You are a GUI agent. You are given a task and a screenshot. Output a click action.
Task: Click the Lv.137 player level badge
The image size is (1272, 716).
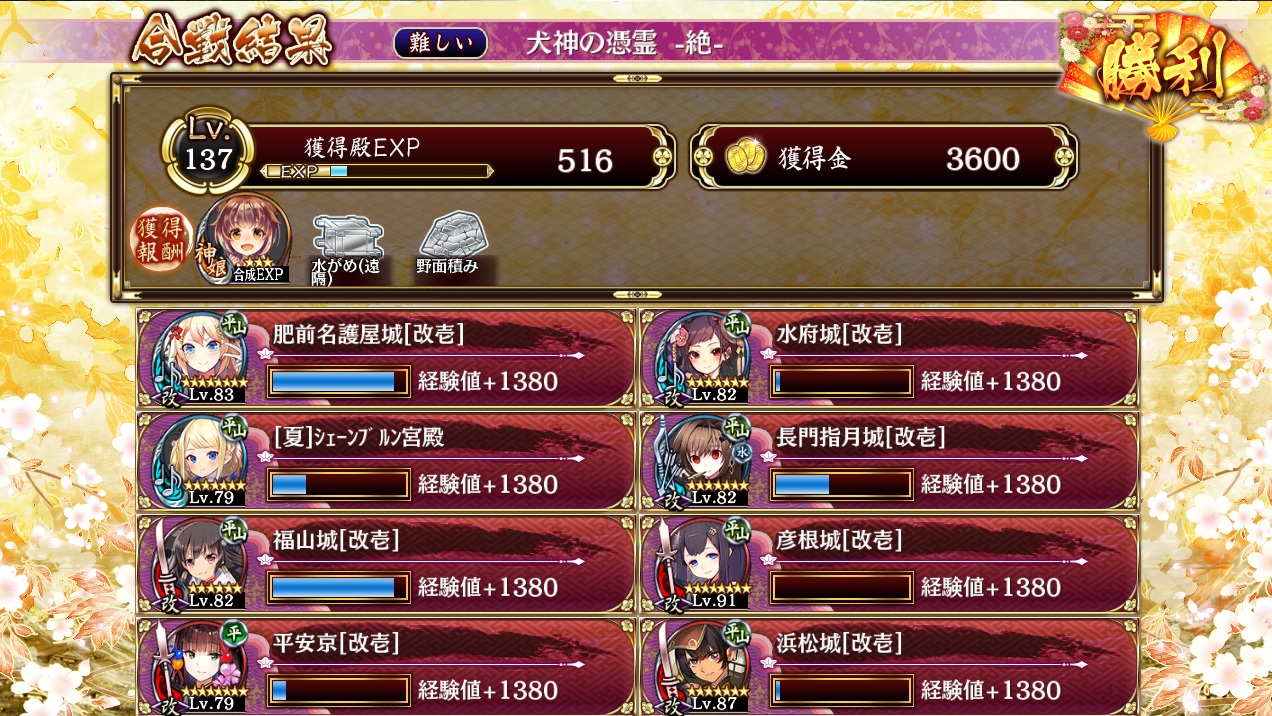coord(208,151)
